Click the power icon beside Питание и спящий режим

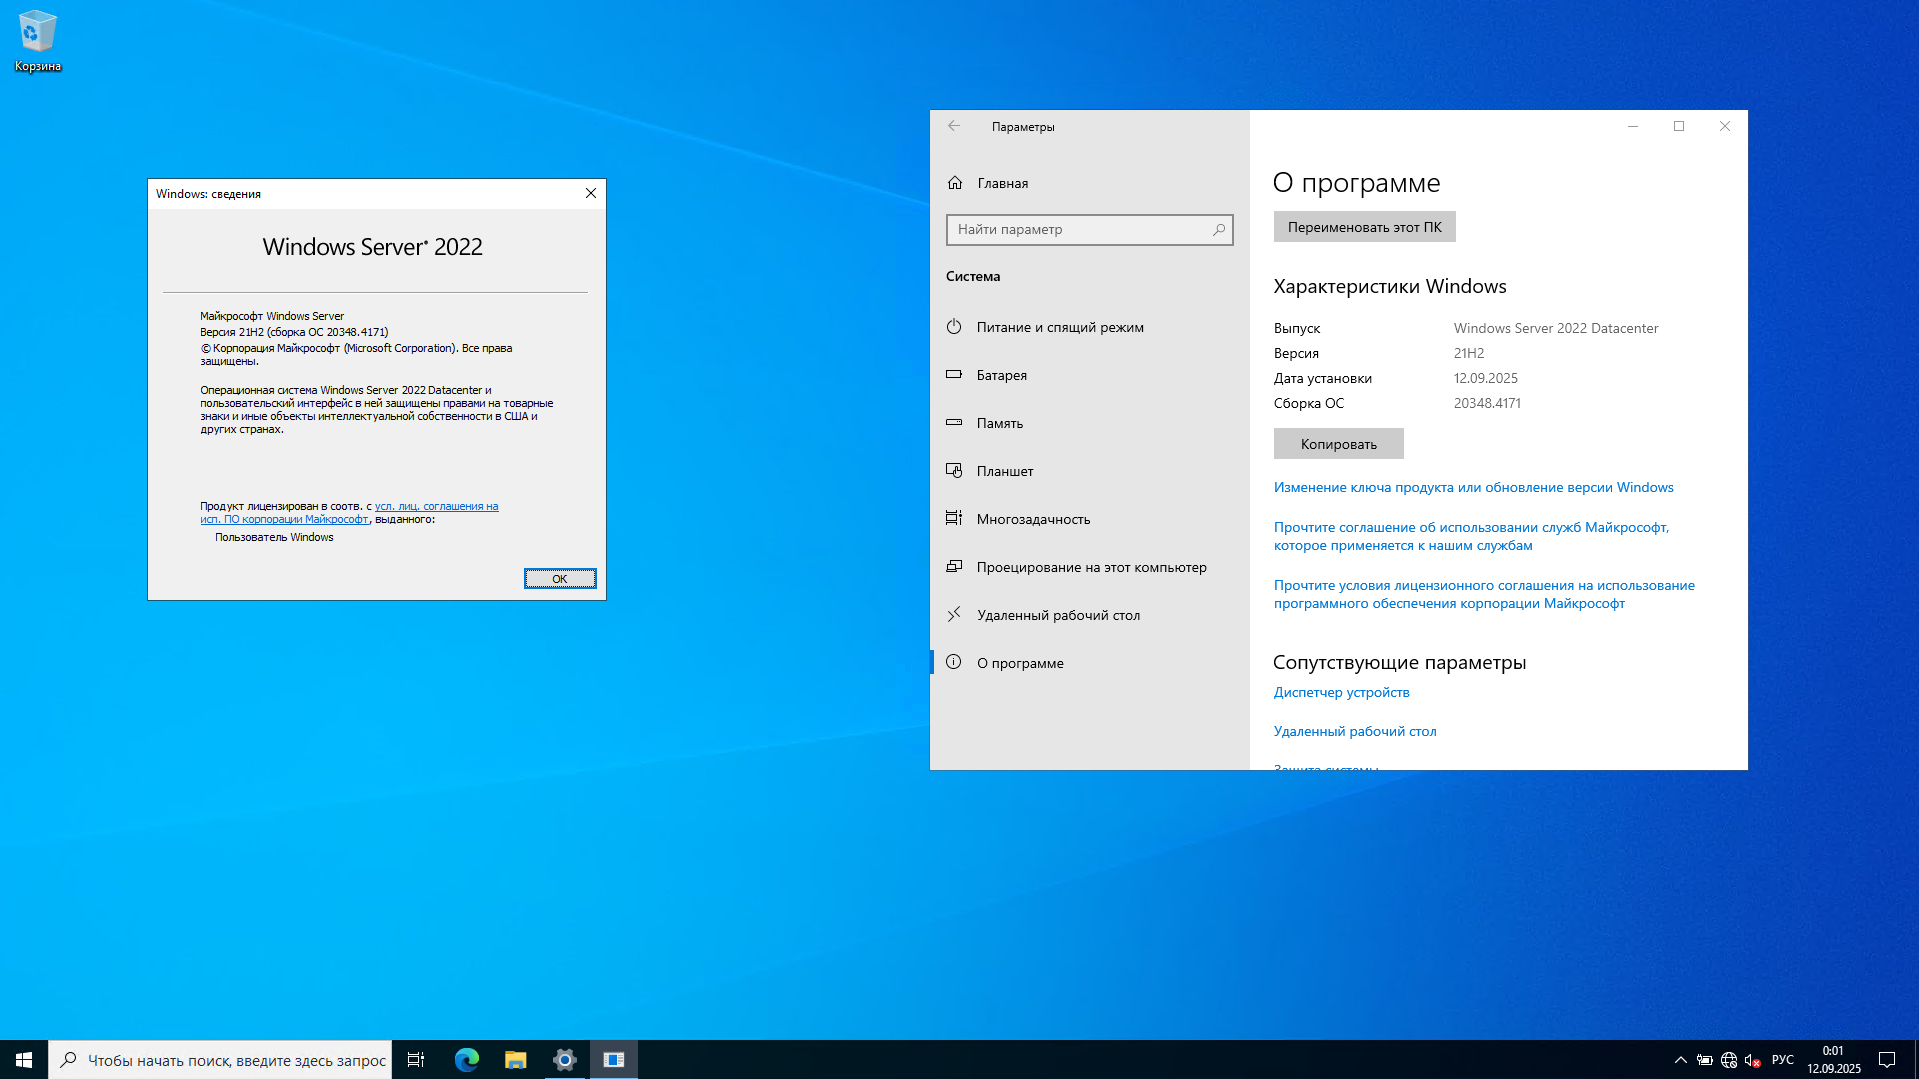(954, 327)
